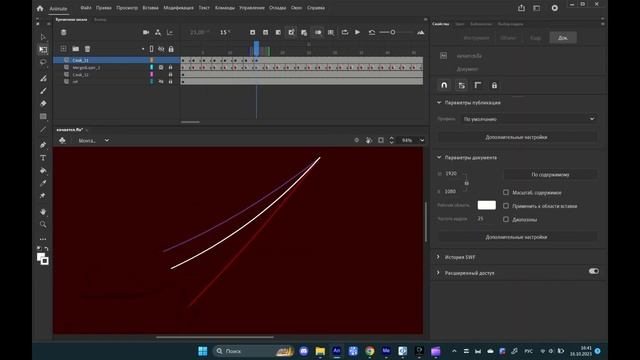This screenshot has height=360, width=640.
Task: Click the stage width field 1920
Action: click(452, 173)
